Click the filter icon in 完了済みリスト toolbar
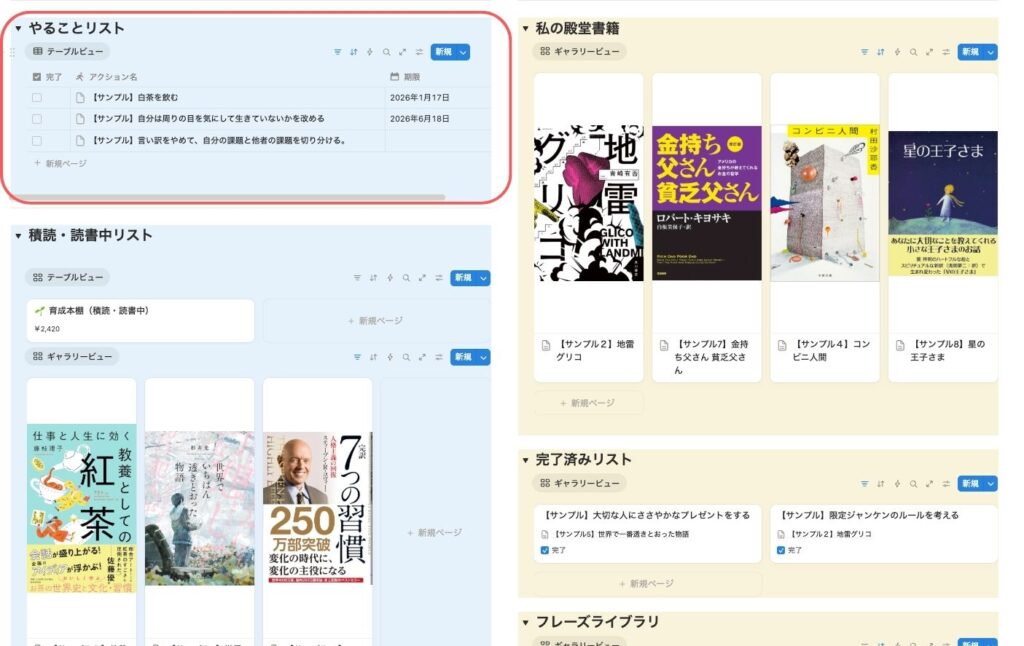This screenshot has height=646, width=1024. click(864, 484)
